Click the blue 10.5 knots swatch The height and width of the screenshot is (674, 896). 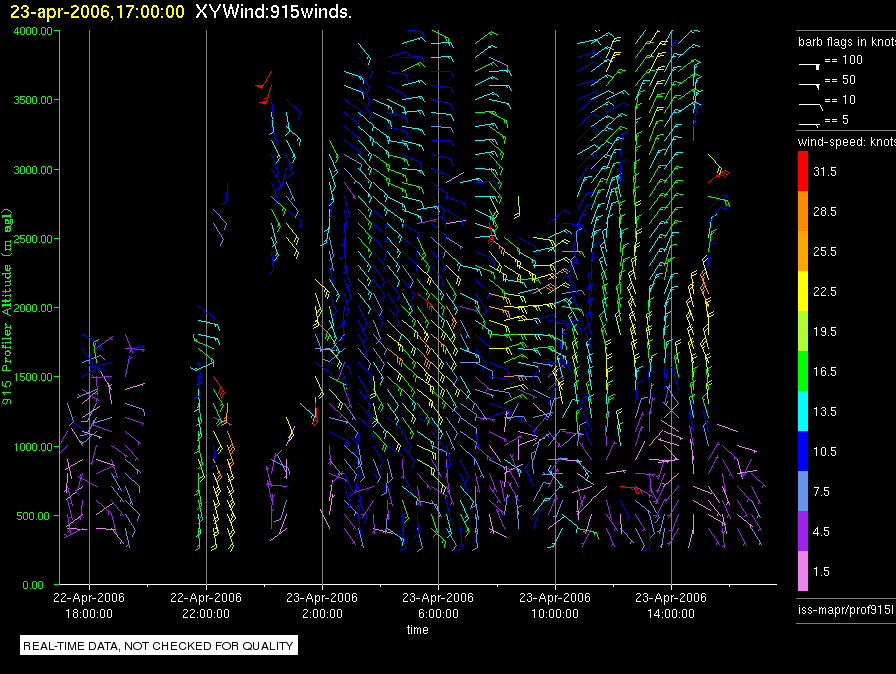[803, 451]
